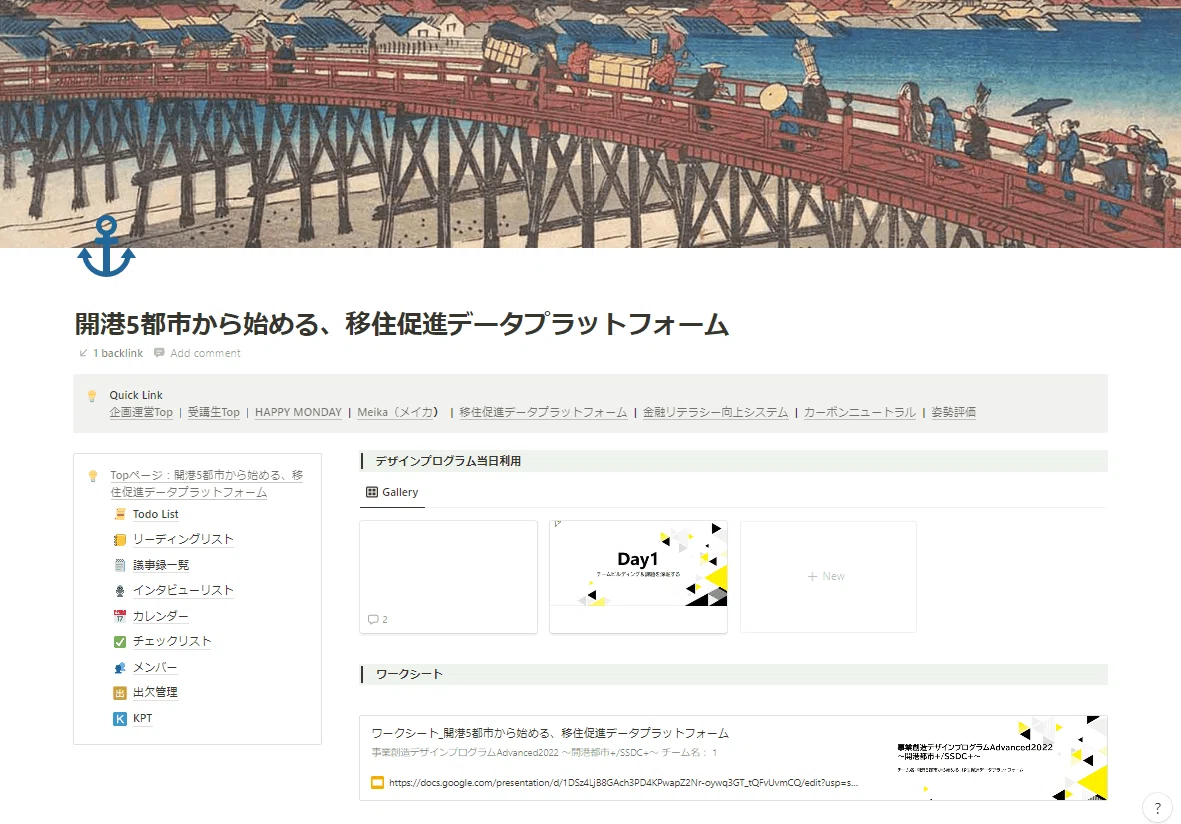The width and height of the screenshot is (1181, 824).
Task: Click the Google Slides icon beside the URL
Action: point(377,783)
